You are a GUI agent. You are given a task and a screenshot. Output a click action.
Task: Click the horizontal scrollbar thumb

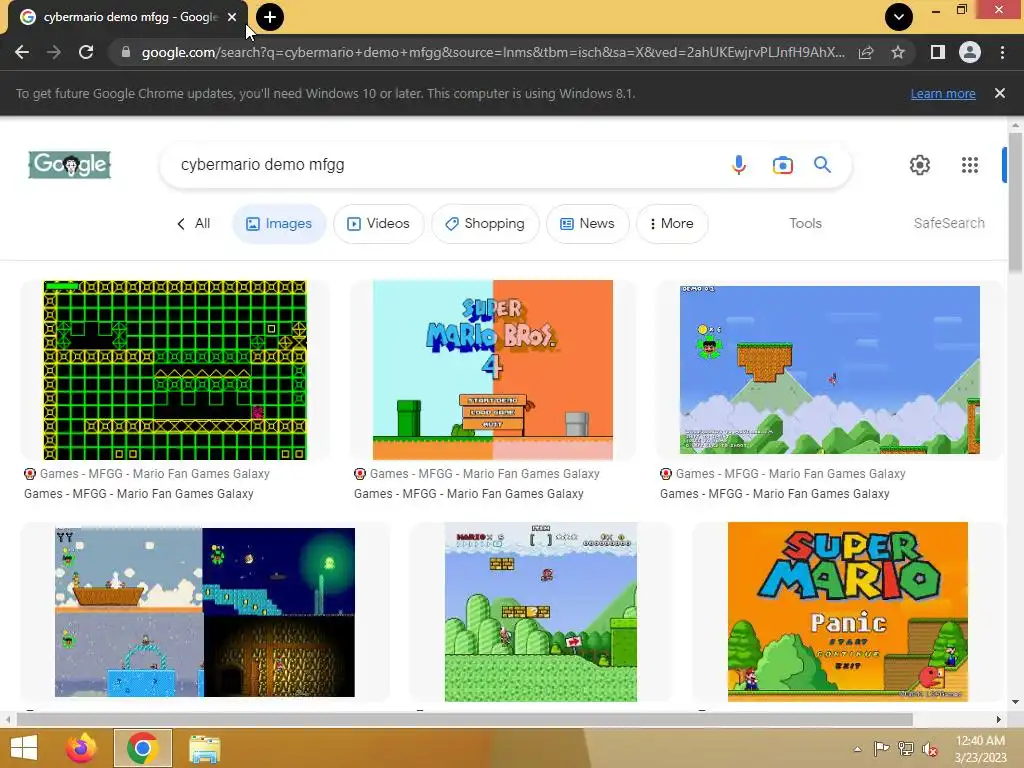pyautogui.click(x=464, y=720)
